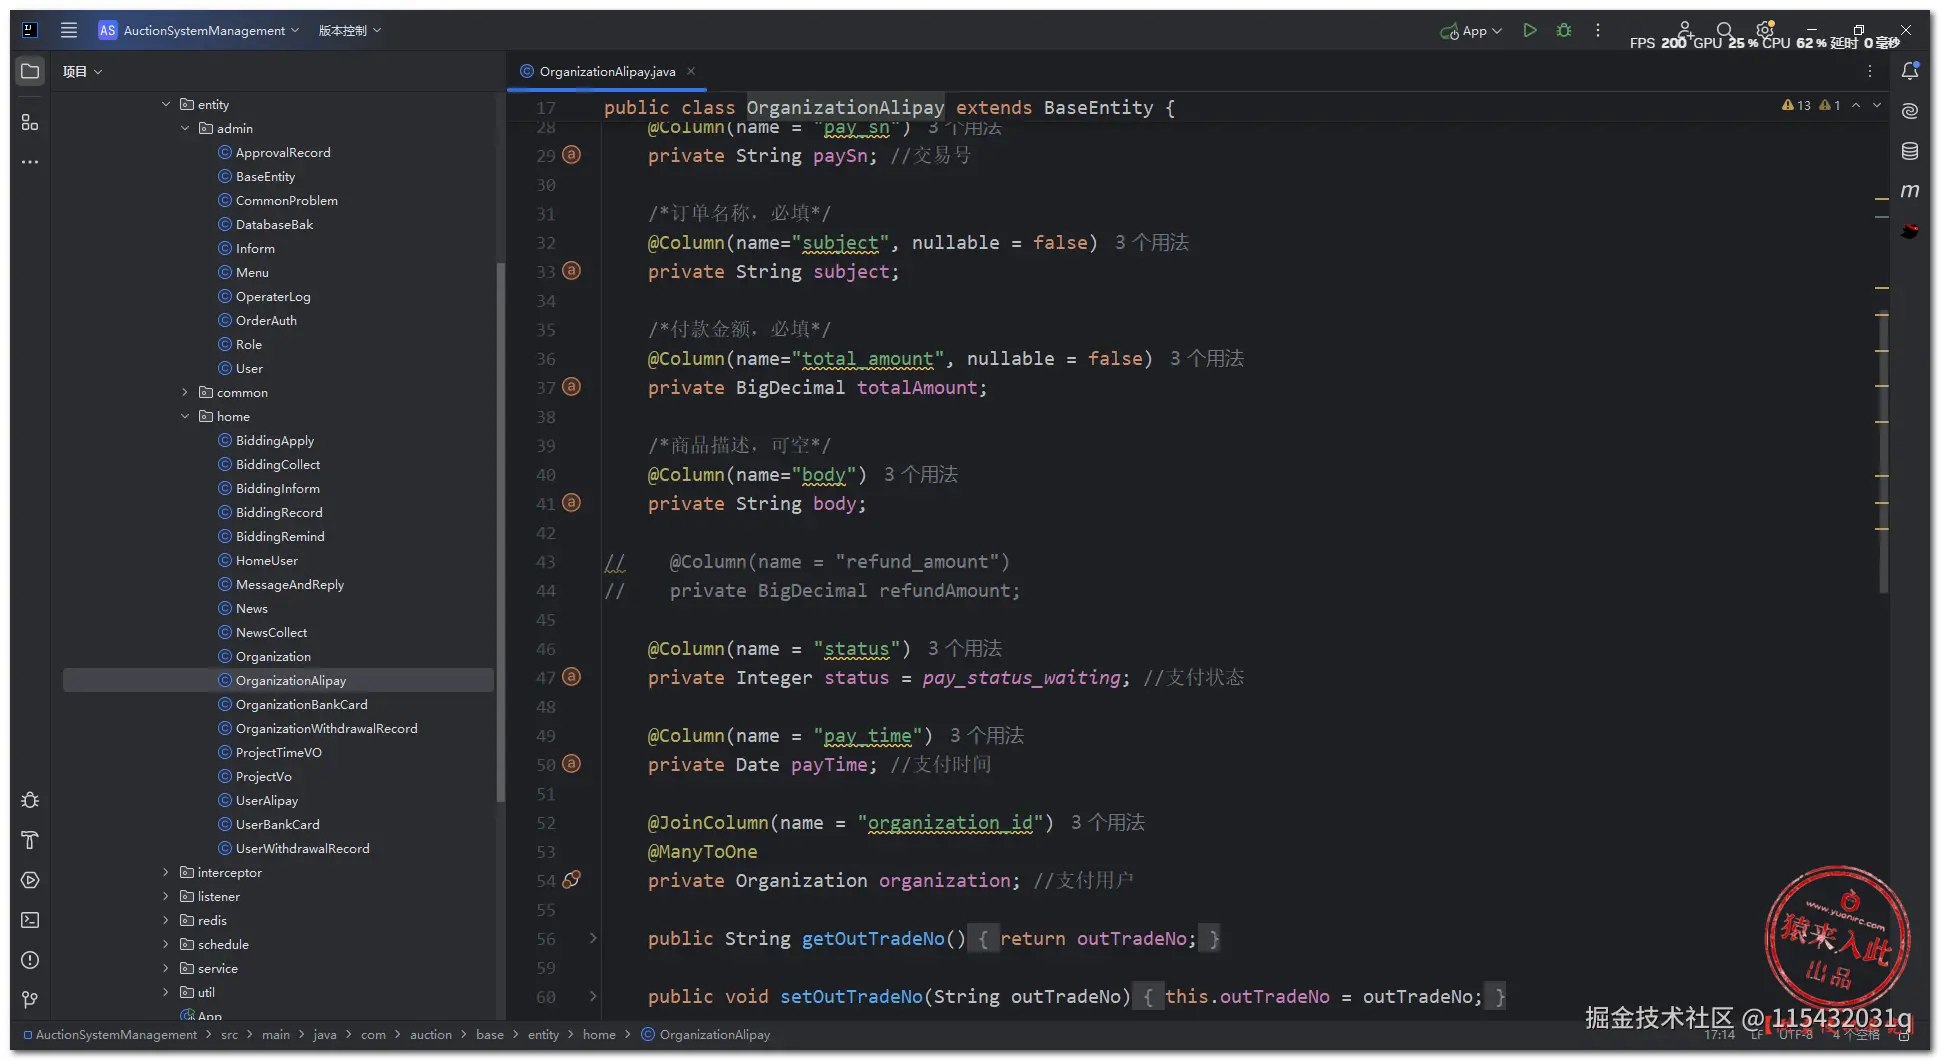Open the Terminal tool window
The height and width of the screenshot is (1061, 1941).
coord(30,920)
